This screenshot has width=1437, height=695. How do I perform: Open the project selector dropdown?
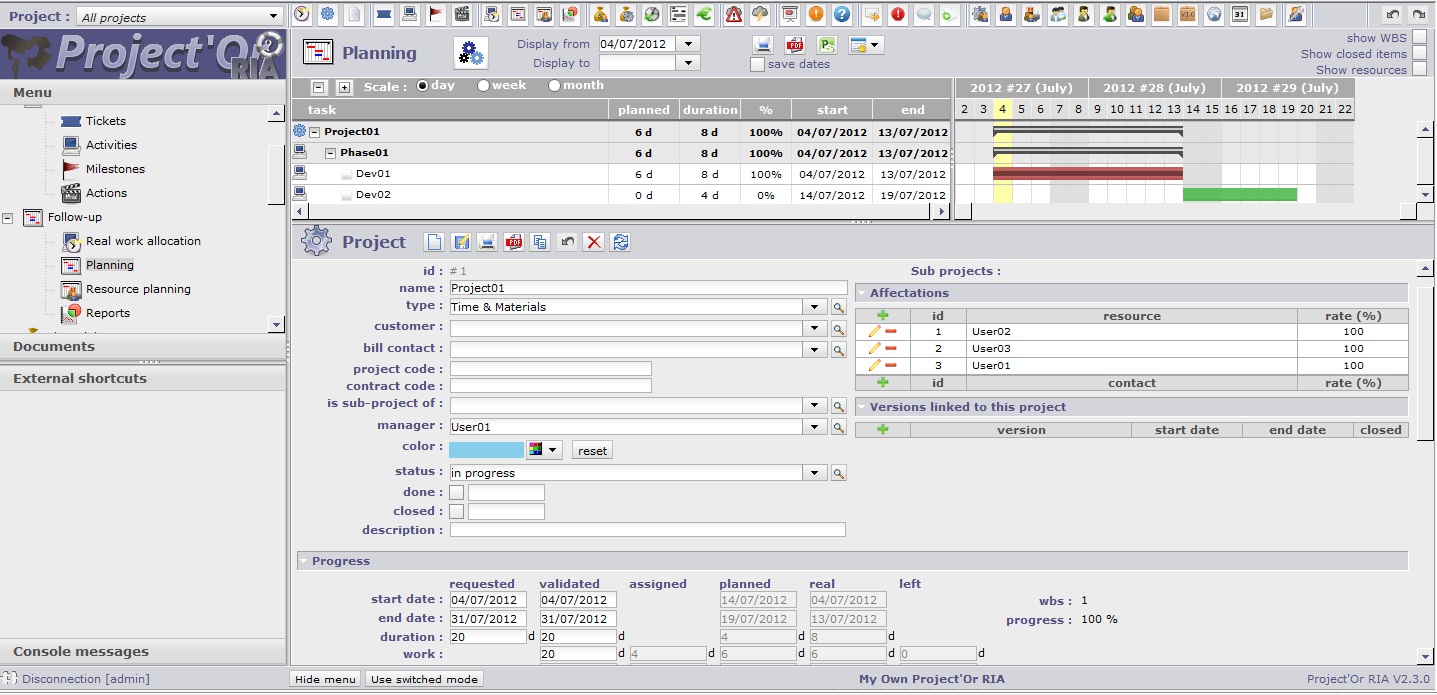pyautogui.click(x=274, y=16)
